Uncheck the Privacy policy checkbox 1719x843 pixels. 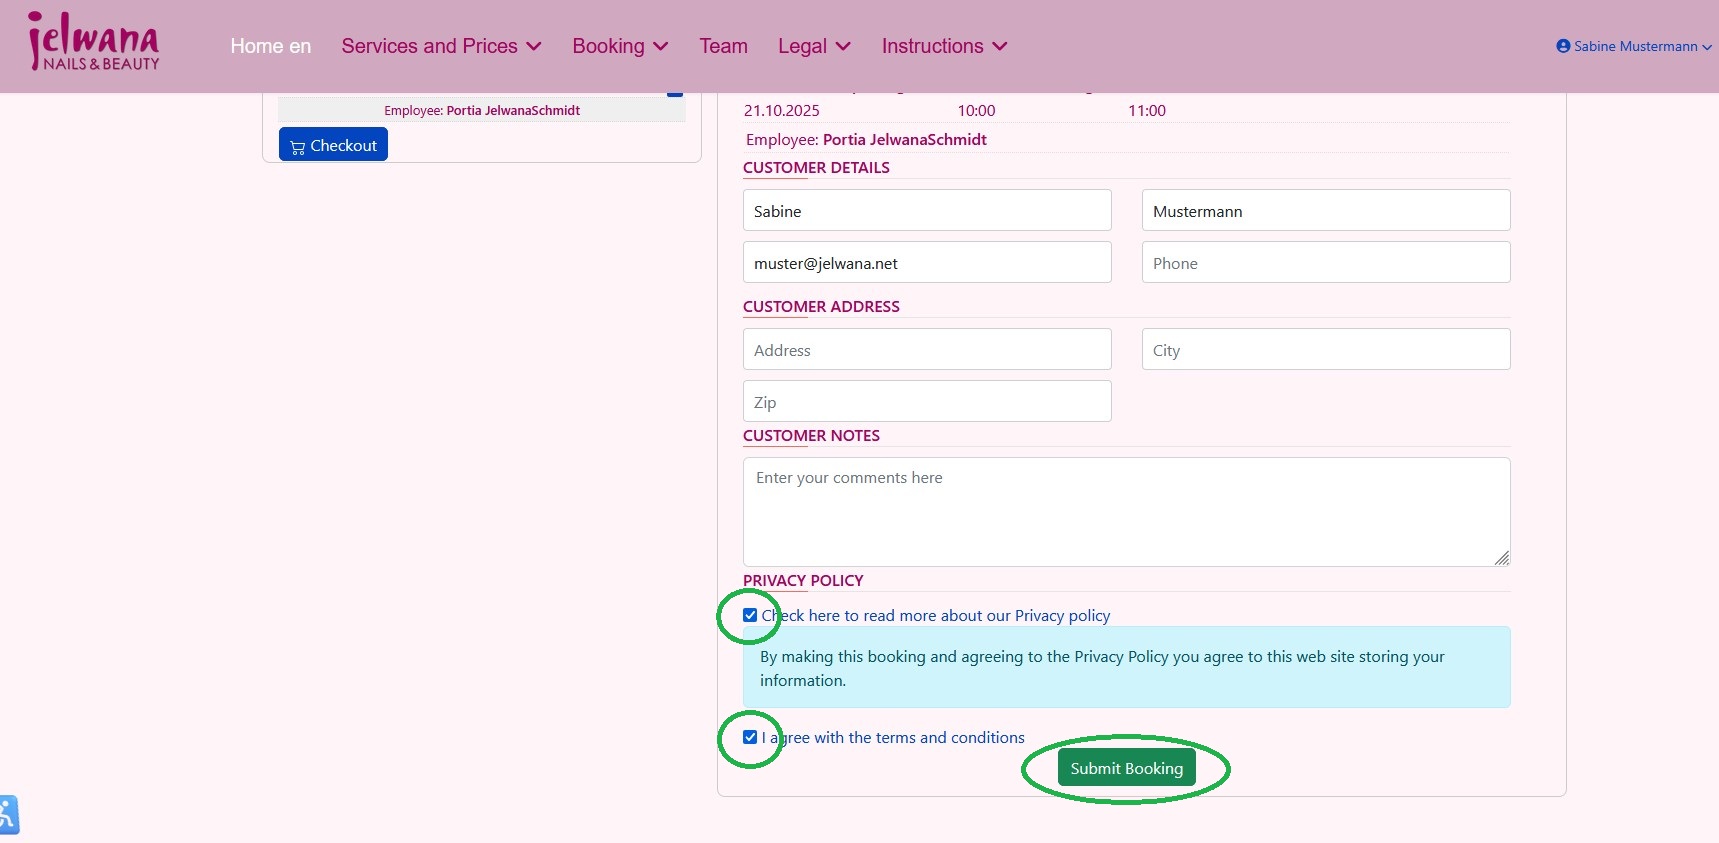[750, 616]
